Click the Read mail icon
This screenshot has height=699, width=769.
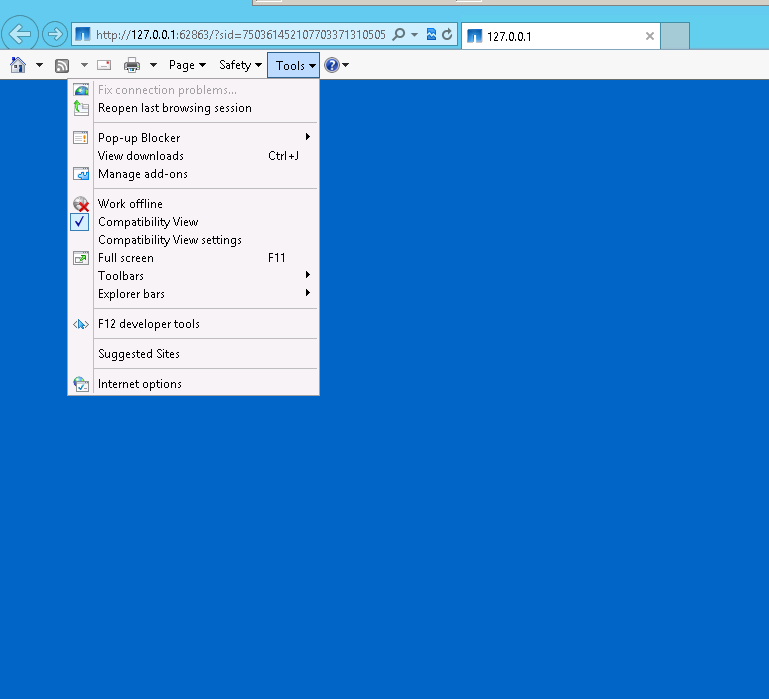coord(104,65)
